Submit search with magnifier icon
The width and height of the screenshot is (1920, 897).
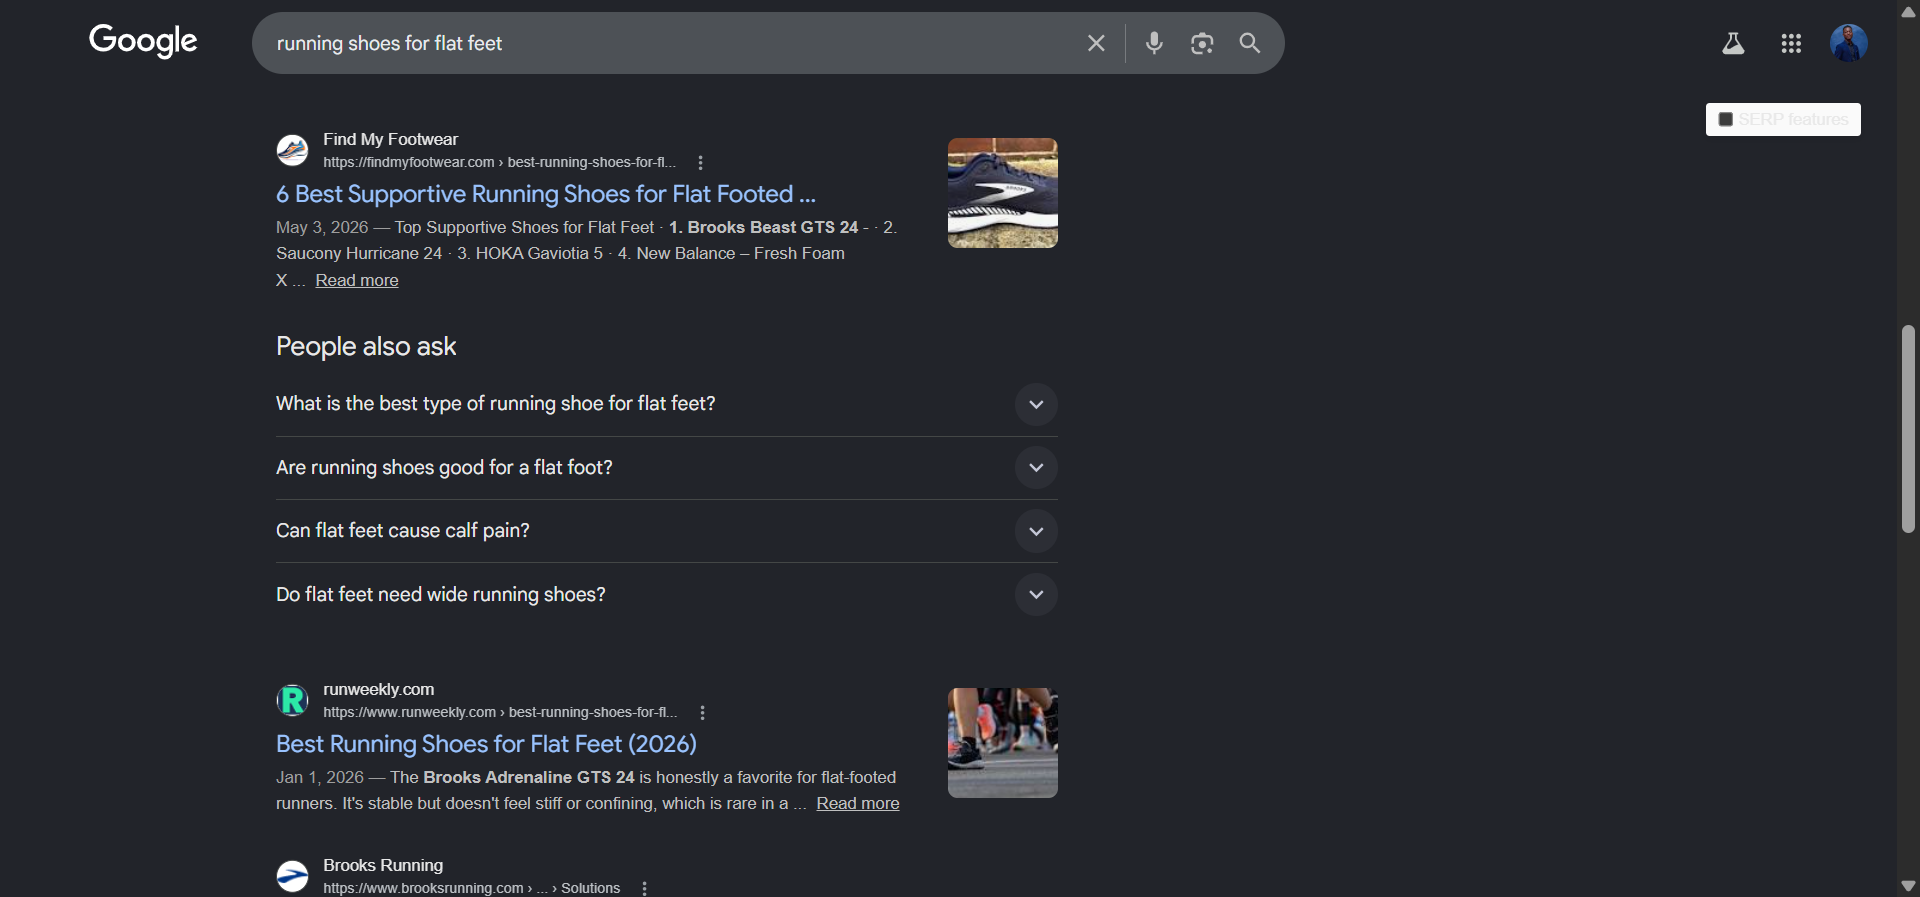coord(1250,43)
